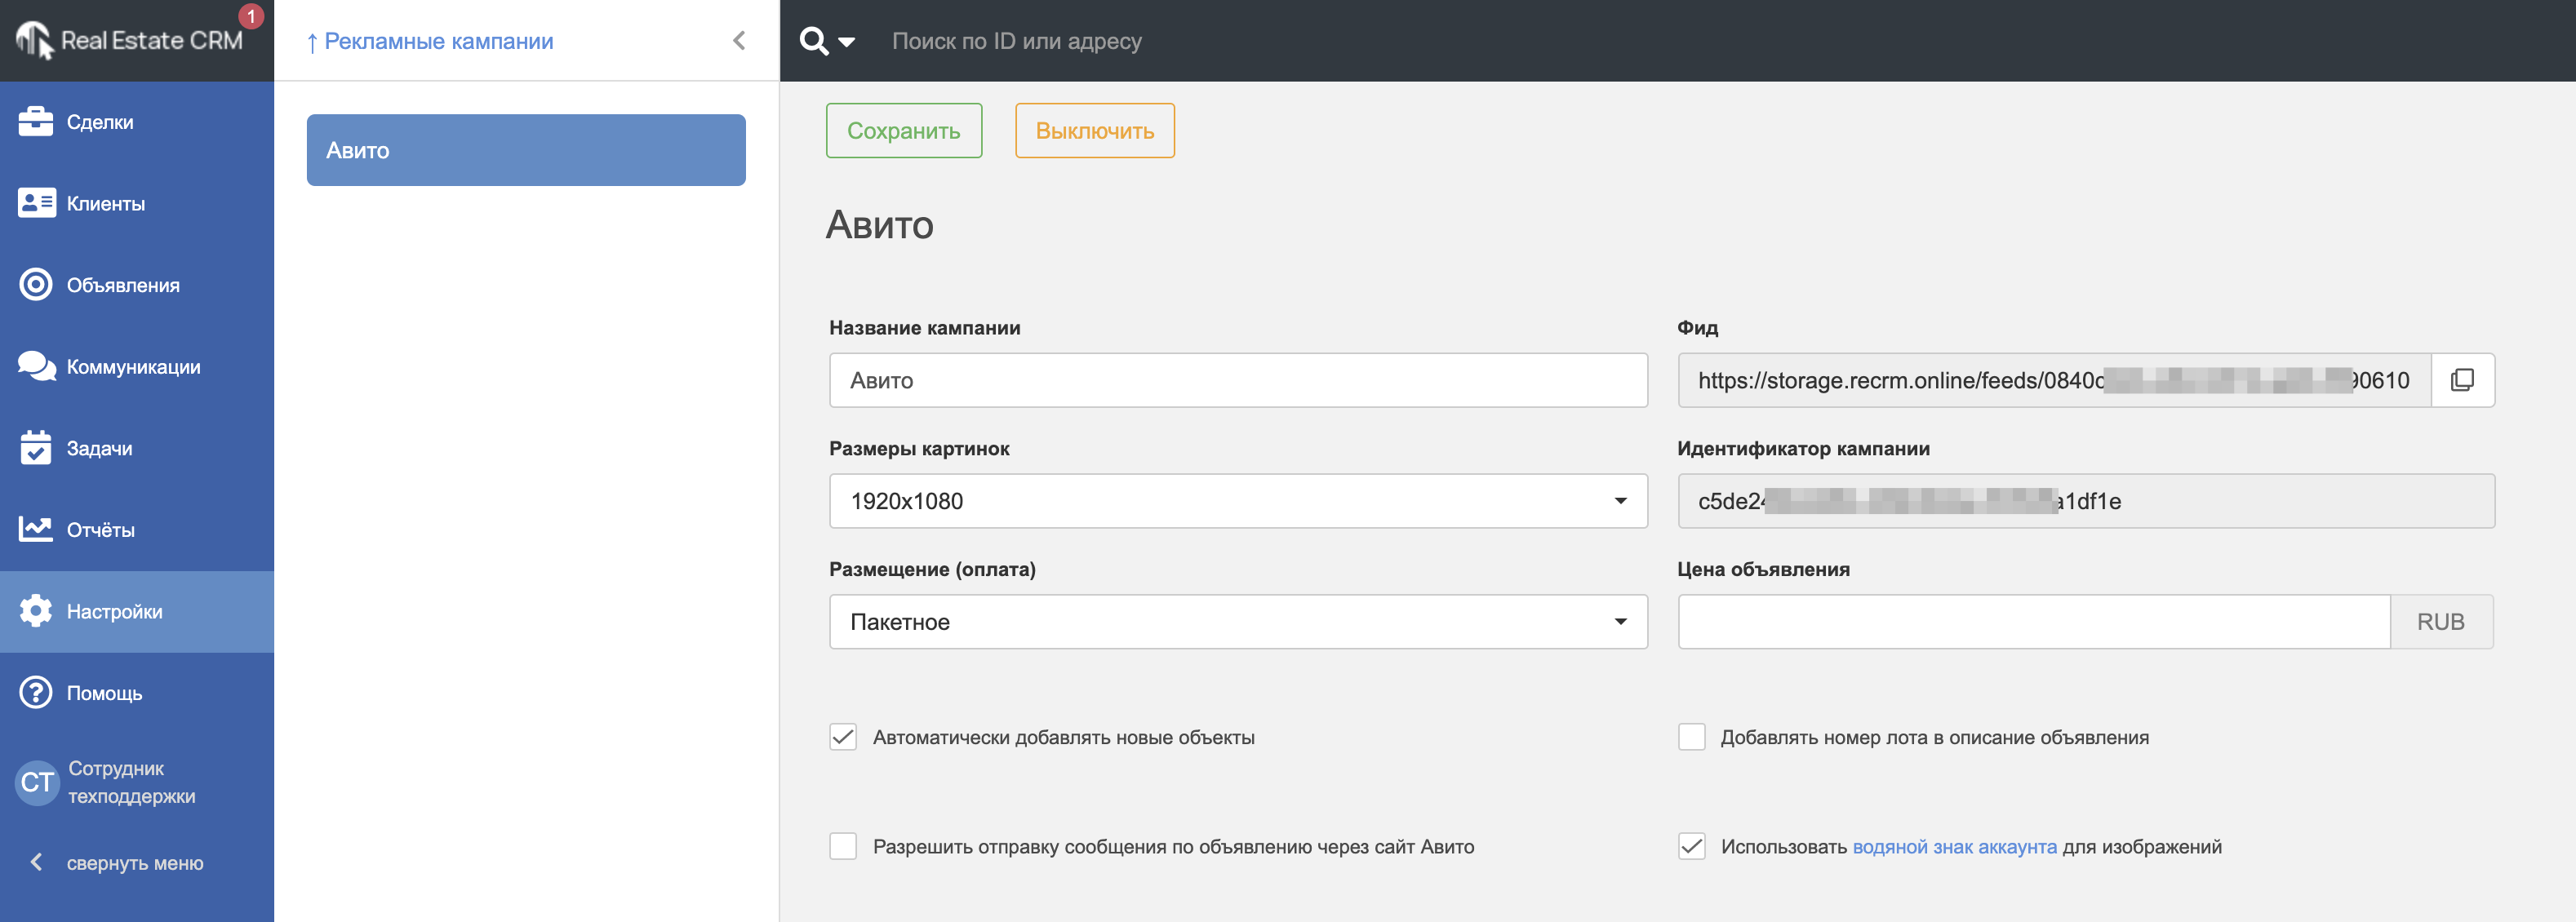Expand the search type dropdown arrow
Screen dimensions: 2576x922
[x=847, y=42]
